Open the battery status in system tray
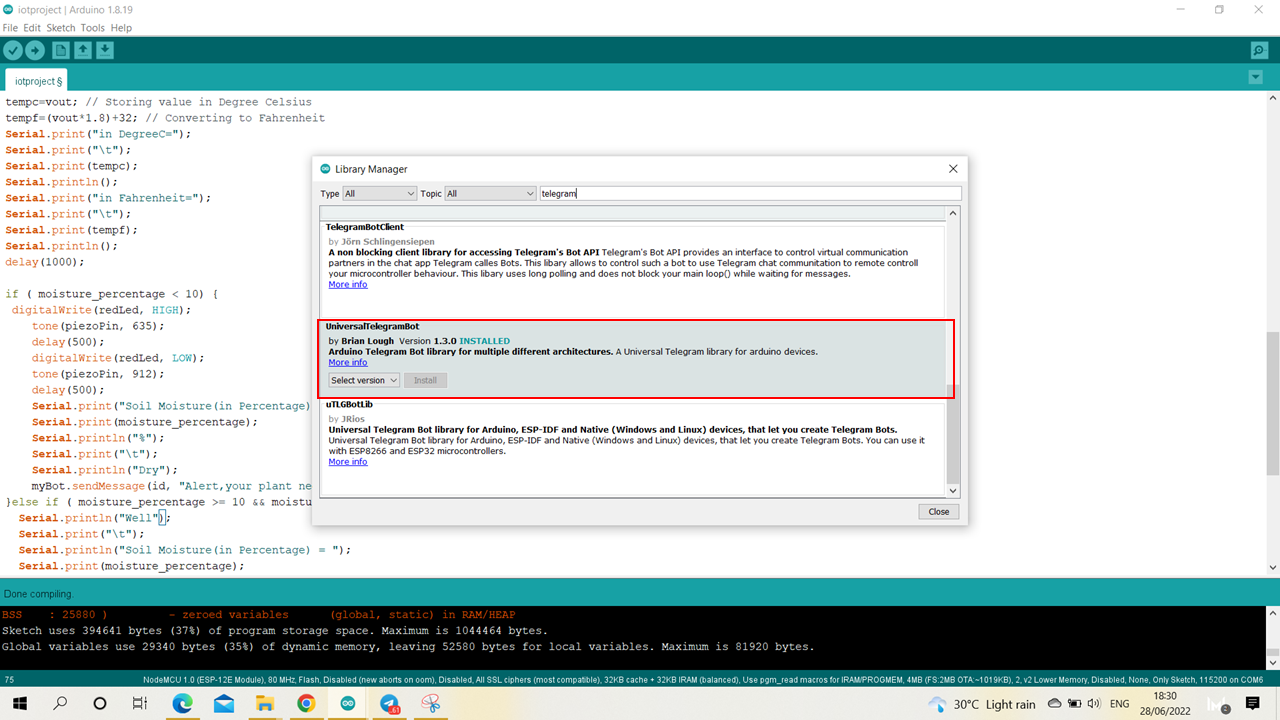Screen dimensions: 1280x720 tap(1075, 704)
